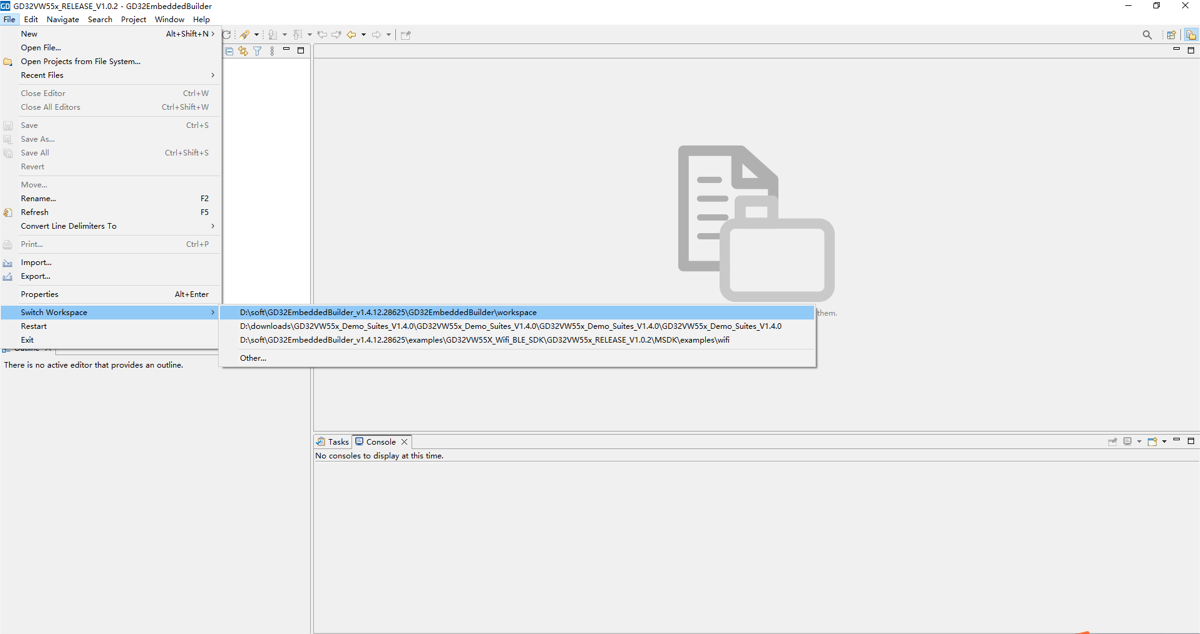Click the filter funnel icon in explorer
Image resolution: width=1200 pixels, height=634 pixels.
(257, 51)
